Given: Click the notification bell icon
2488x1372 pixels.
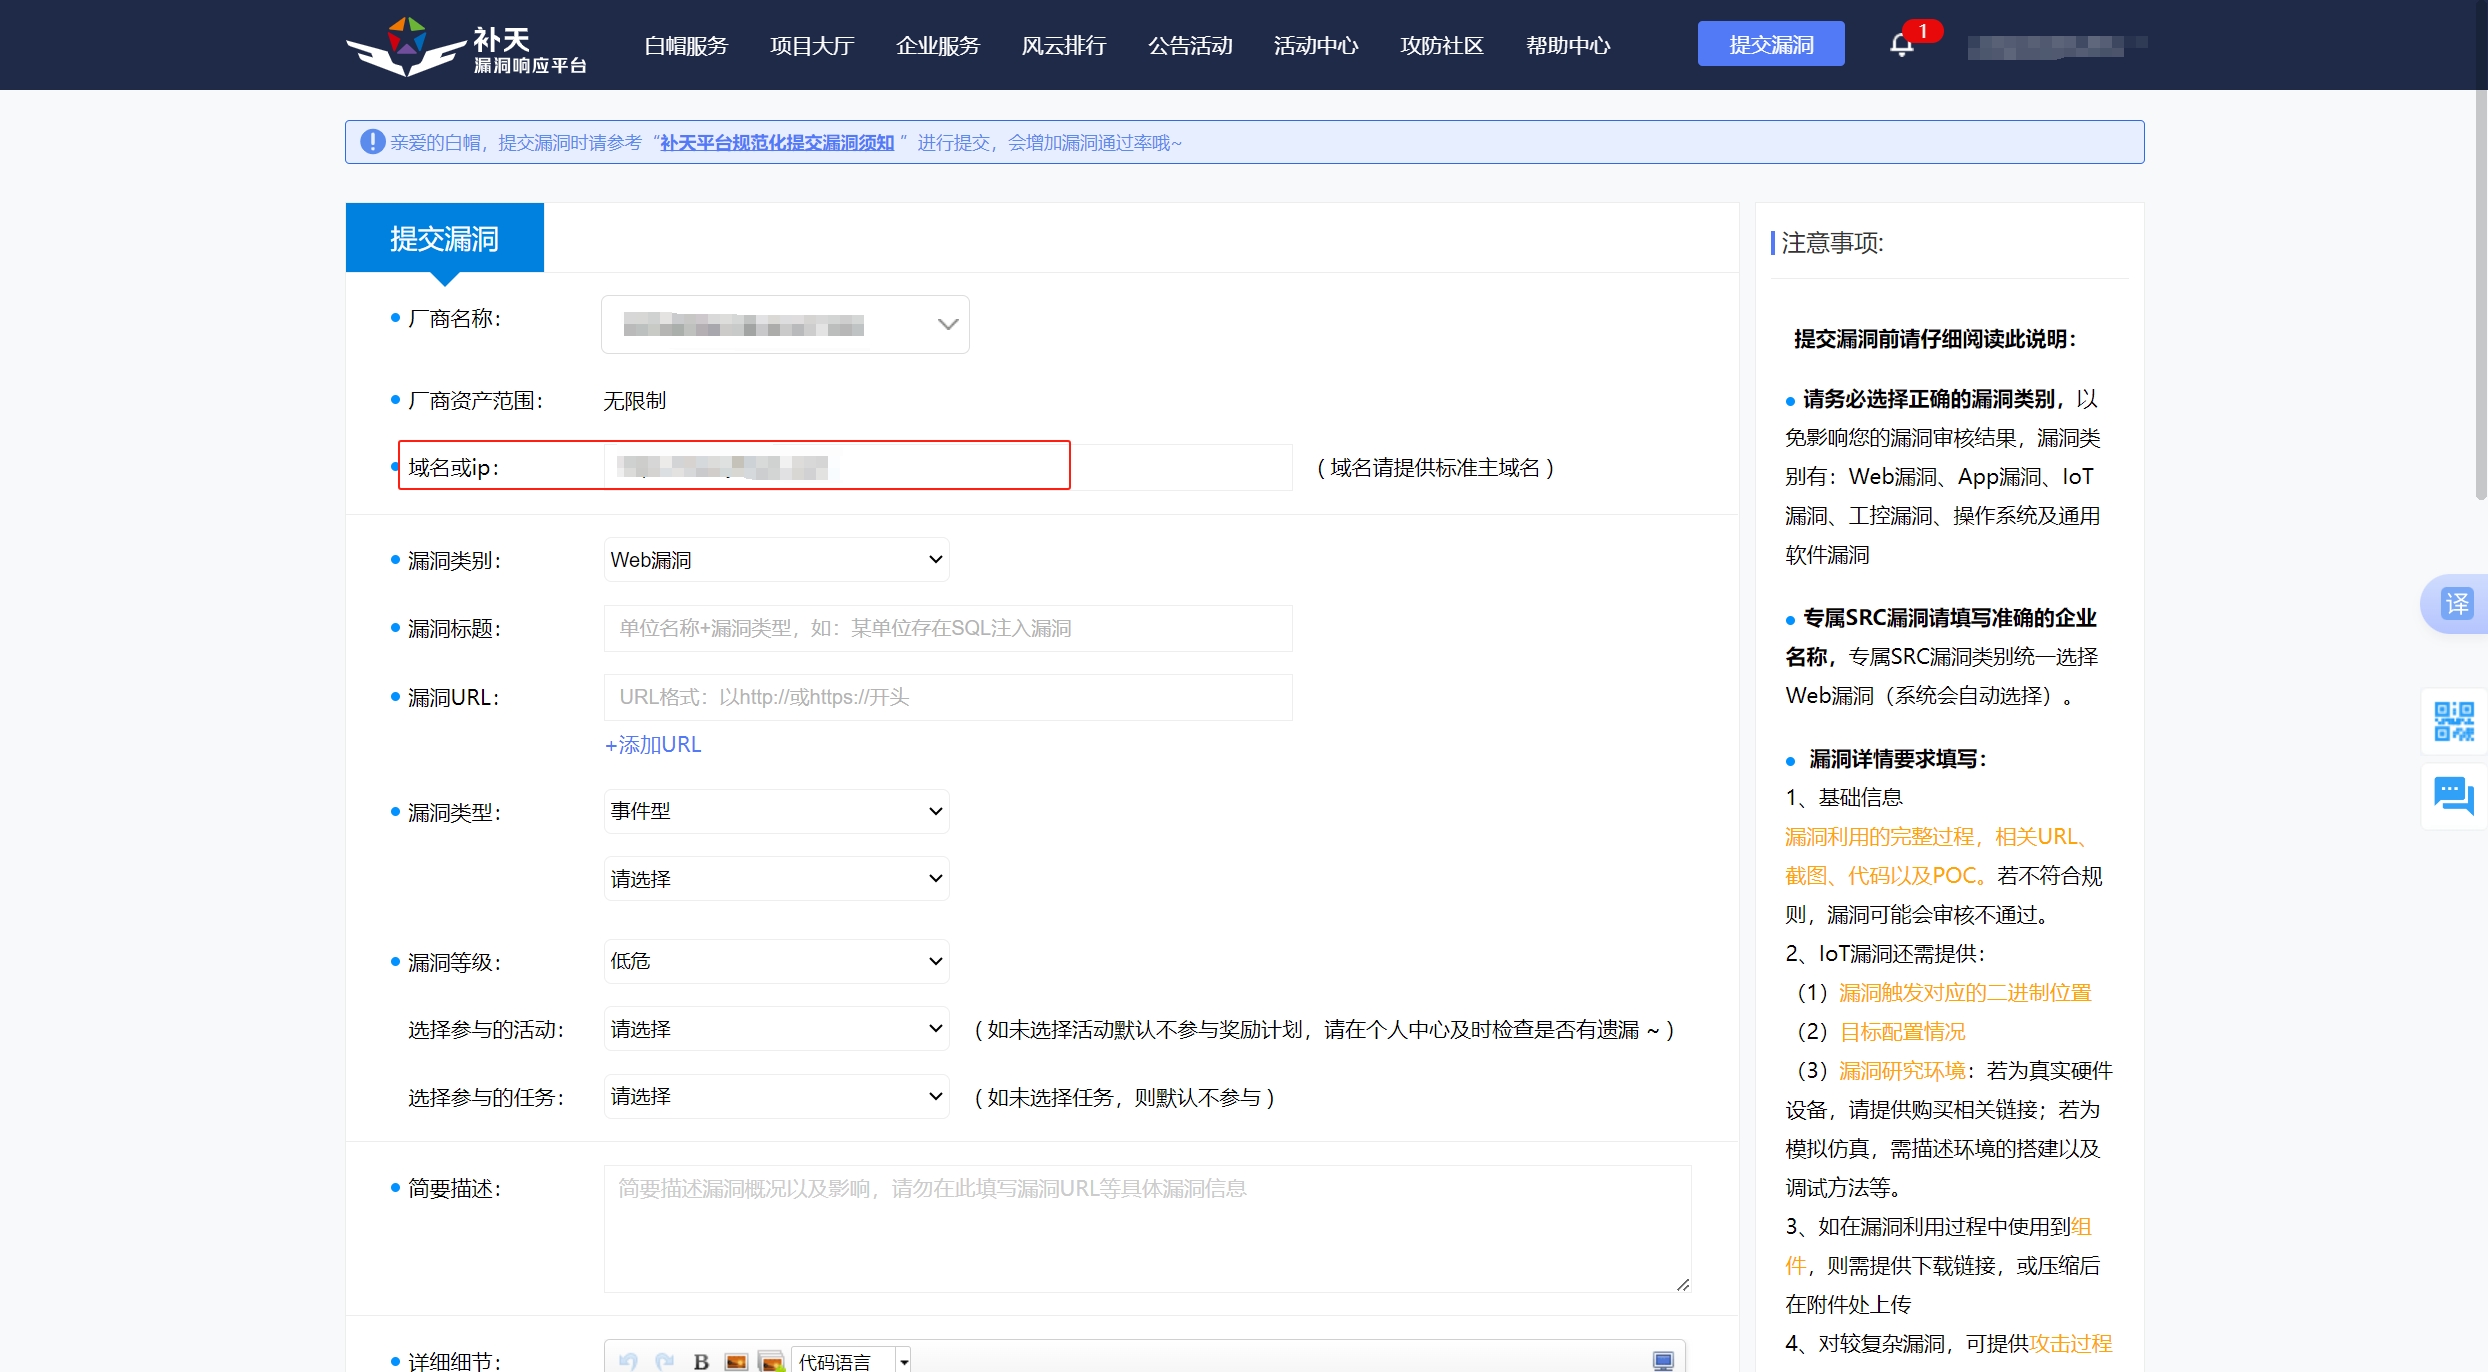Looking at the screenshot, I should 1901,45.
